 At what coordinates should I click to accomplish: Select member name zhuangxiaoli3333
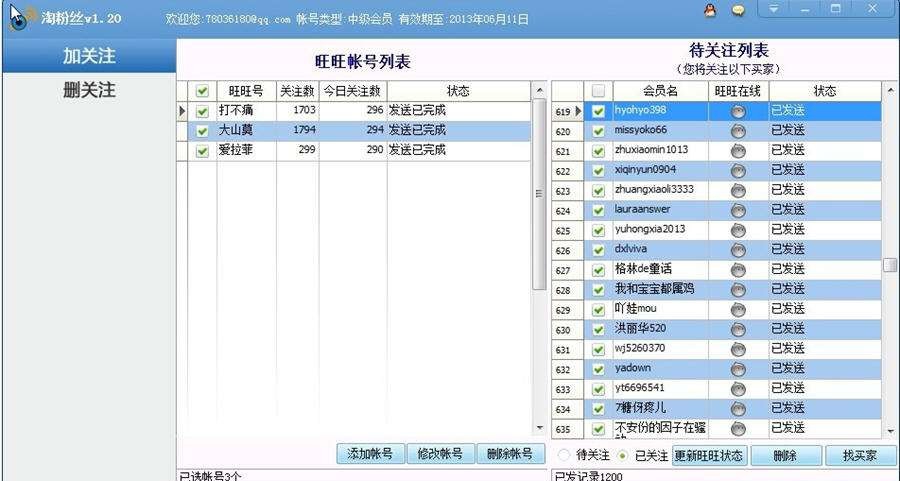tap(654, 189)
